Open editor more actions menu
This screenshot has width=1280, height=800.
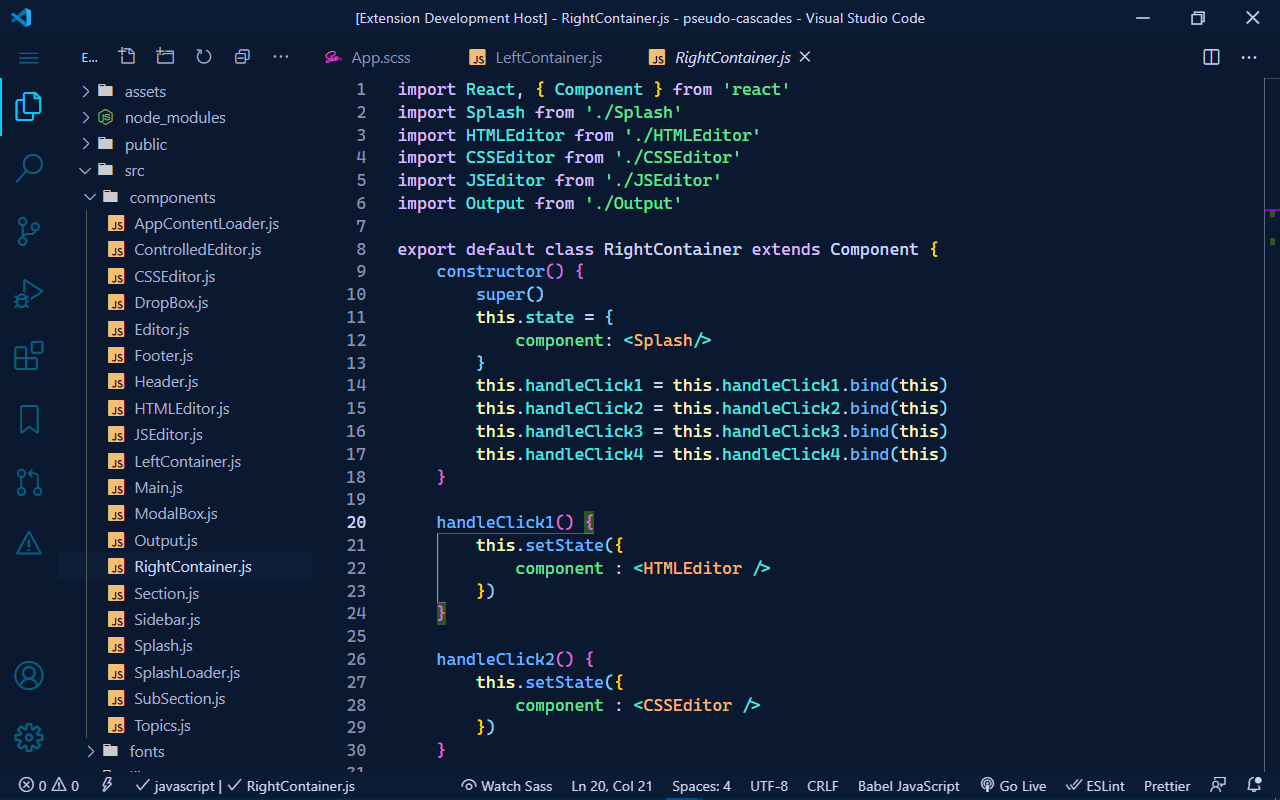[x=1249, y=57]
